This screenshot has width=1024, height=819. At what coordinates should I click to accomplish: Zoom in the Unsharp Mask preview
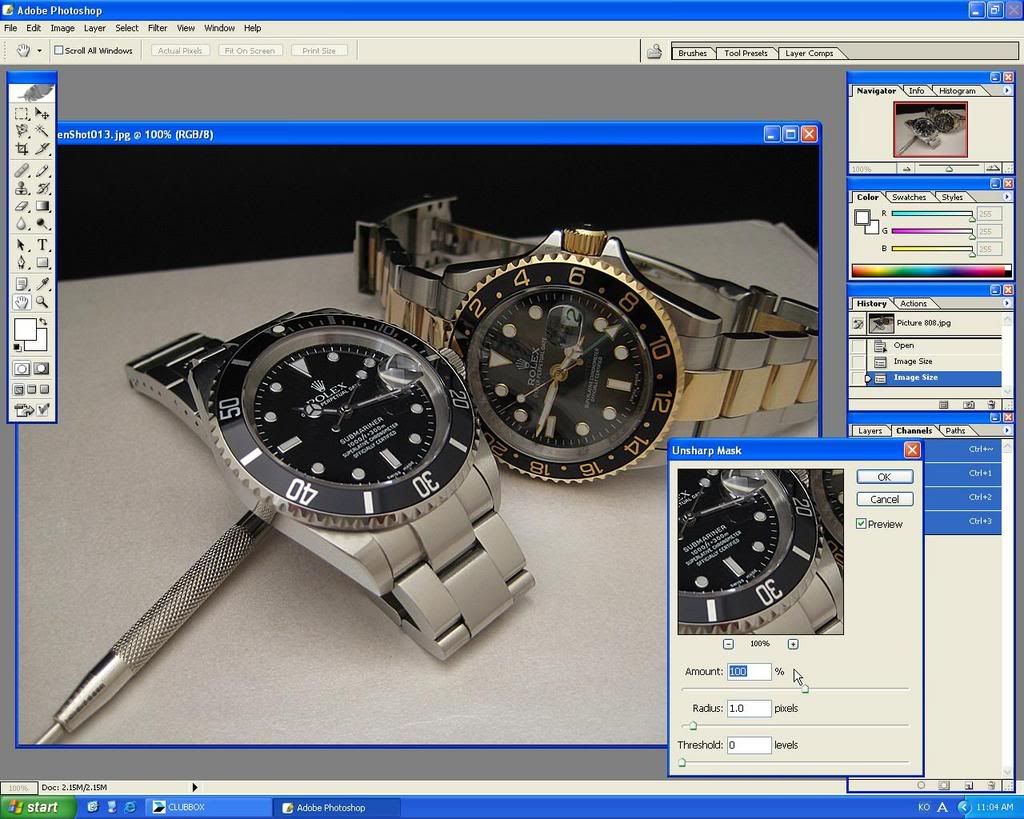click(793, 644)
